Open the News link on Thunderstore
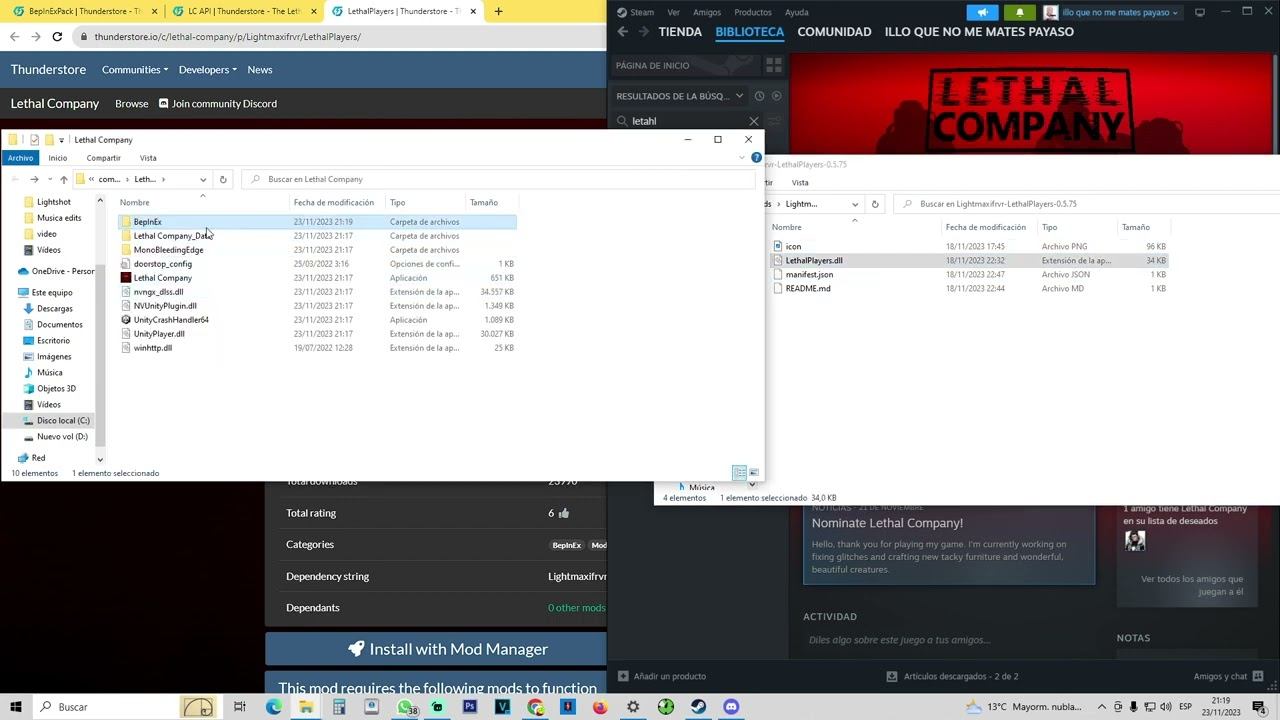Viewport: 1280px width, 720px height. (x=260, y=70)
